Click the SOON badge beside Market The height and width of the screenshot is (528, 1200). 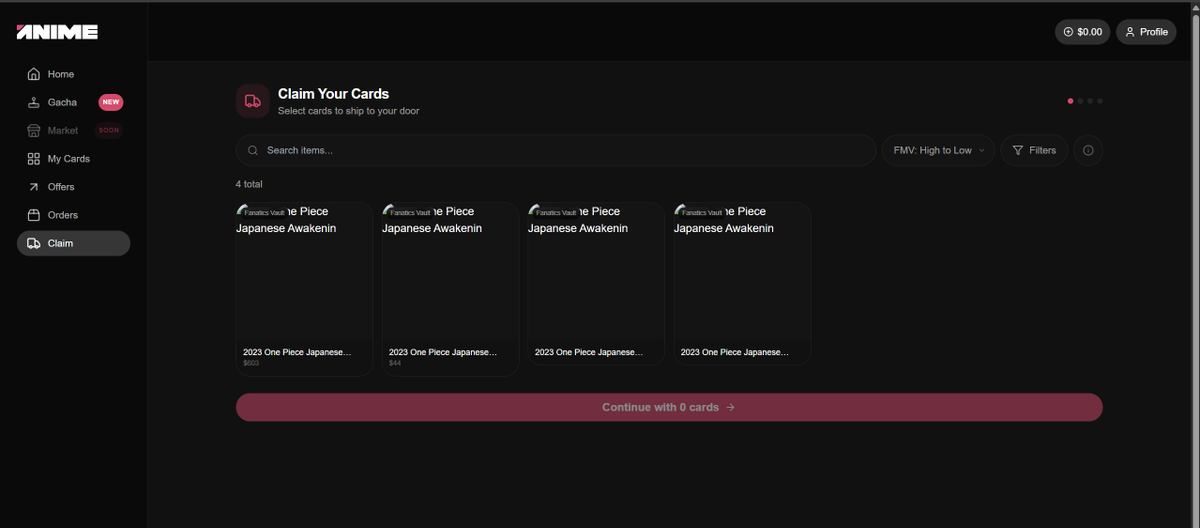pos(108,130)
